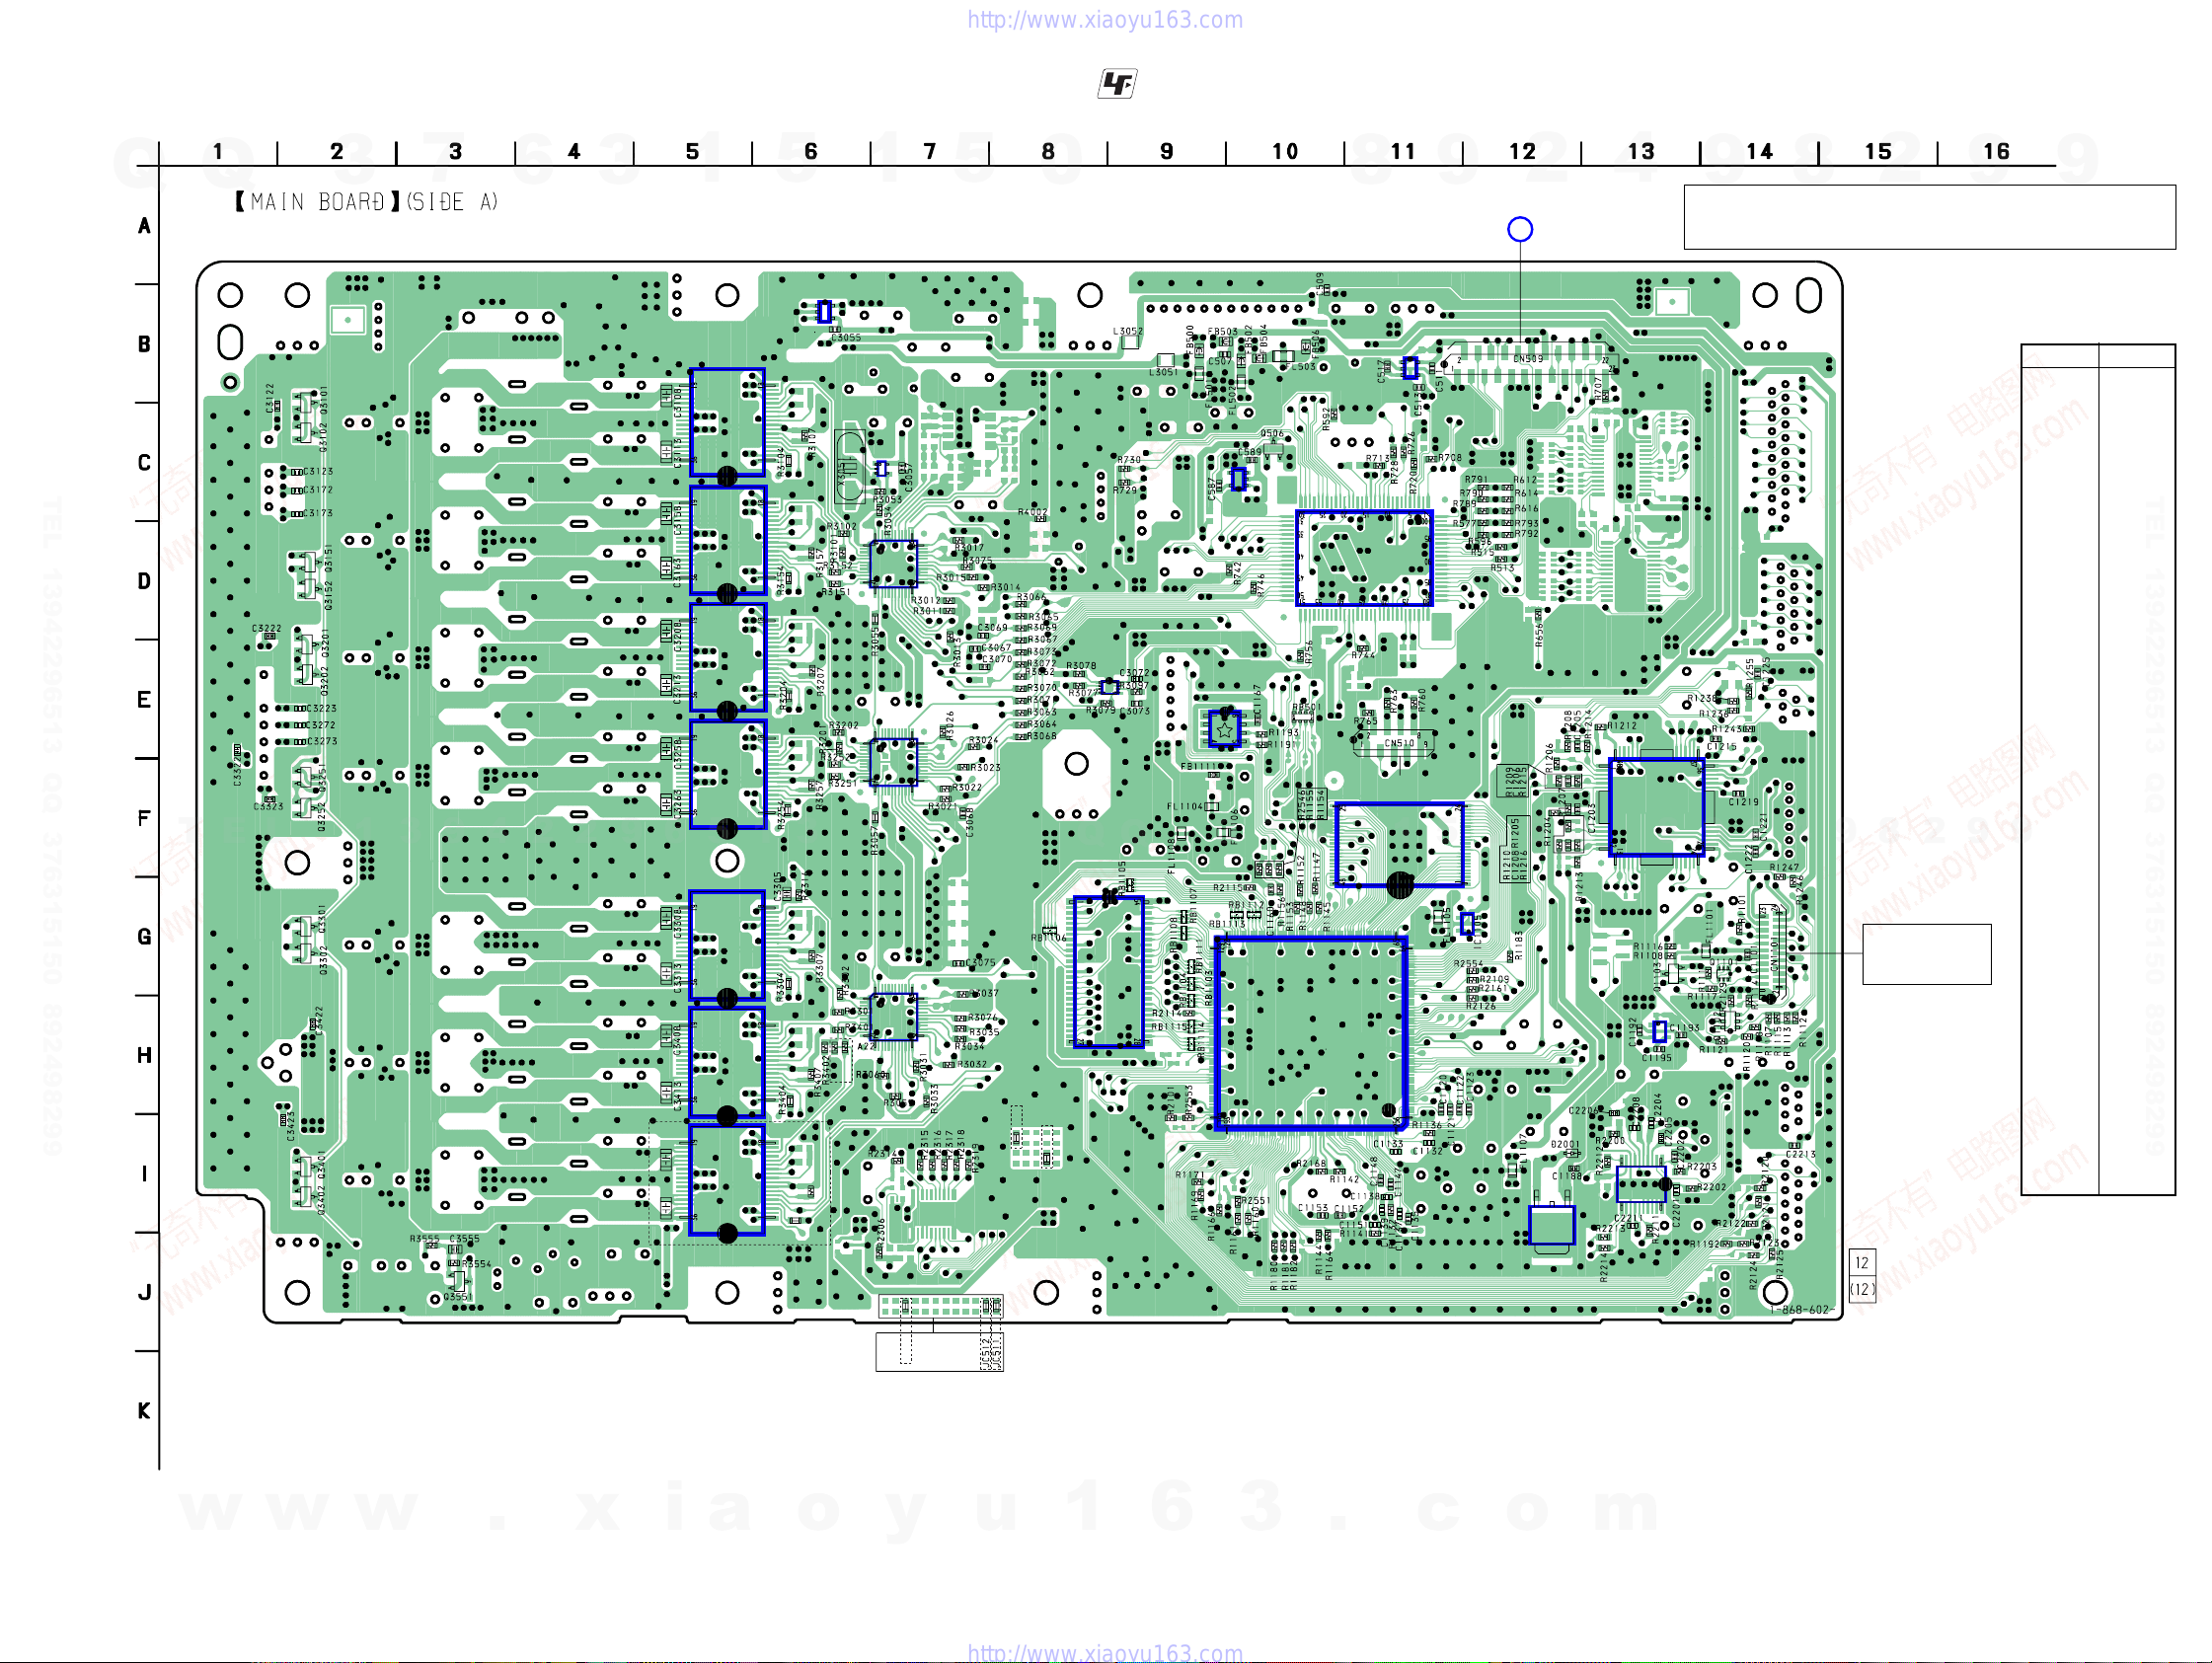Click the 1-868-602- part number text
Image resolution: width=2212 pixels, height=1663 pixels.
pos(1801,1310)
